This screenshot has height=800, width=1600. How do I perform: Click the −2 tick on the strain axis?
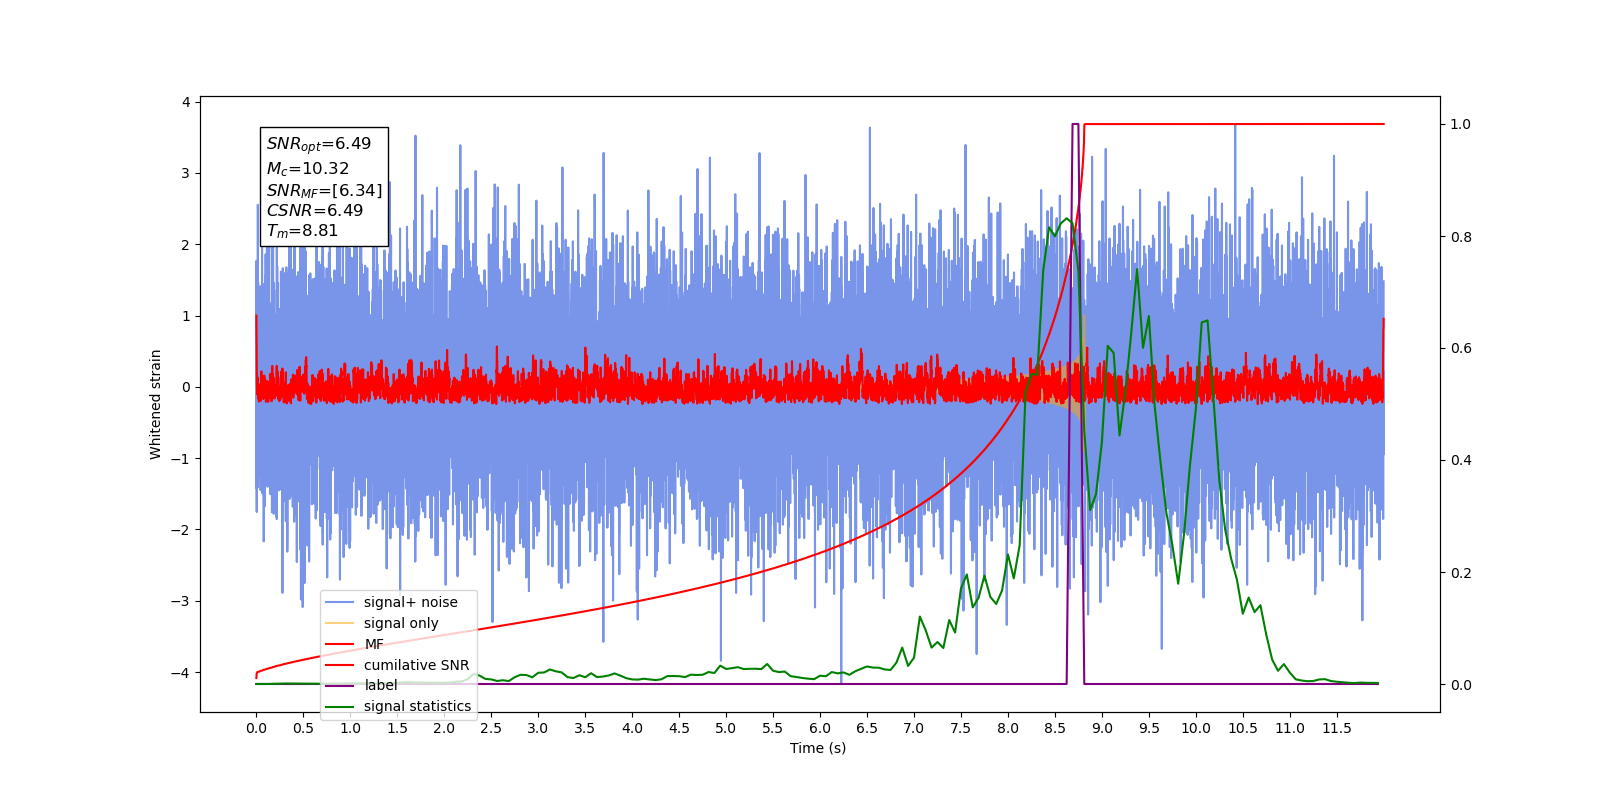tap(180, 530)
